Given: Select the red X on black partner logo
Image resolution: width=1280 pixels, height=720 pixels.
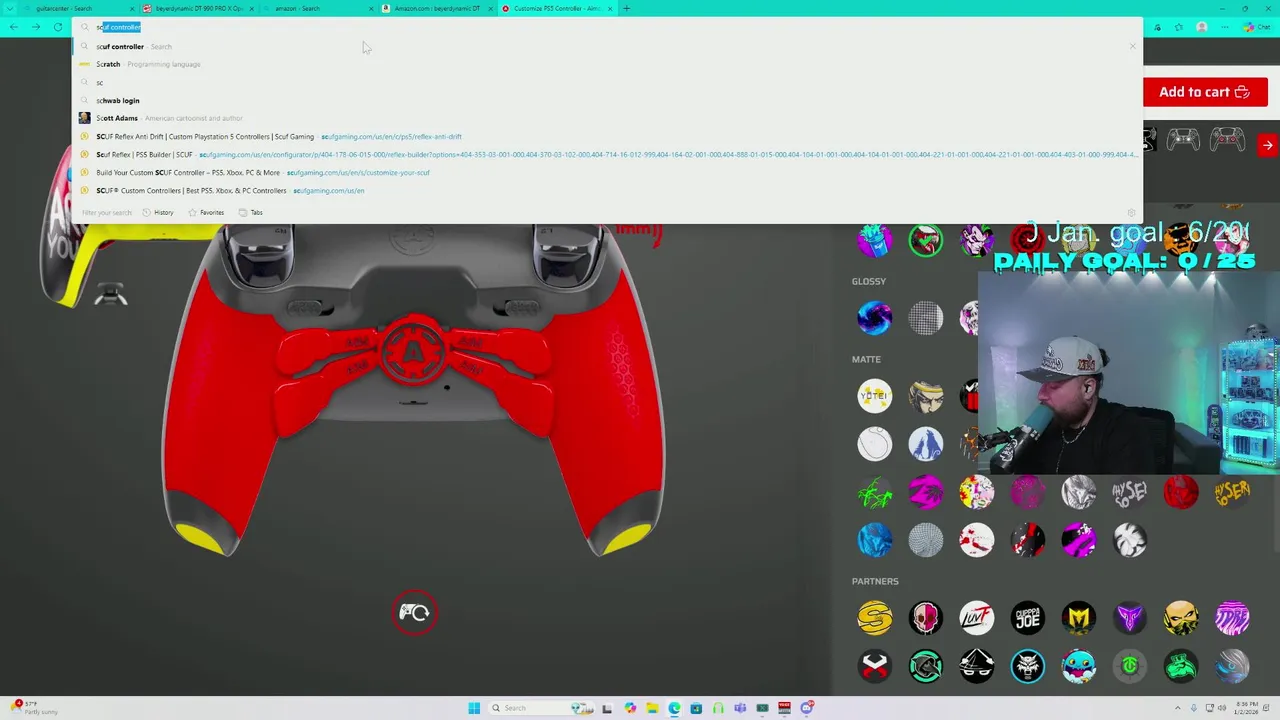Looking at the screenshot, I should (874, 666).
